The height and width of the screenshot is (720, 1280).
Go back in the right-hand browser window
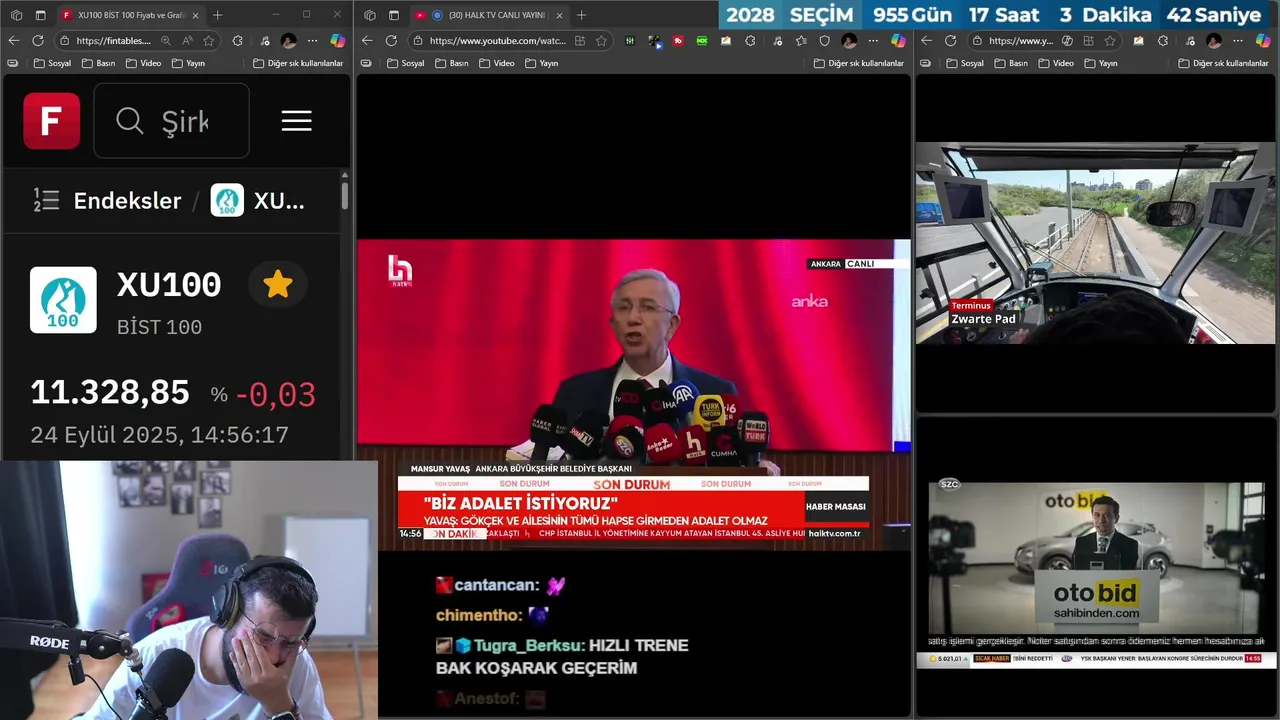(x=927, y=41)
